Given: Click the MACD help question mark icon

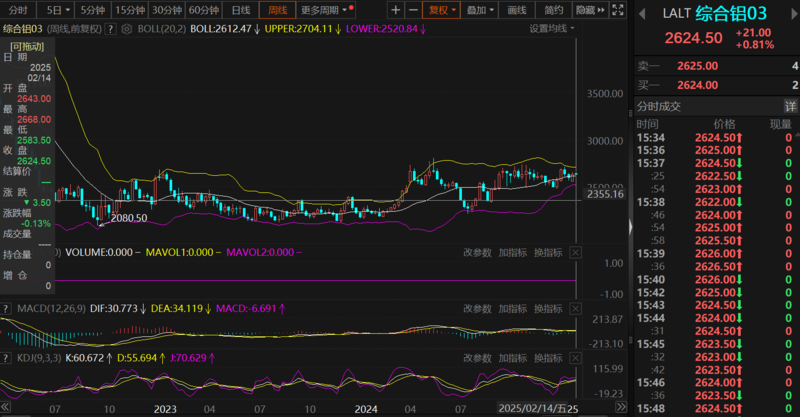Looking at the screenshot, I should click(x=5, y=308).
